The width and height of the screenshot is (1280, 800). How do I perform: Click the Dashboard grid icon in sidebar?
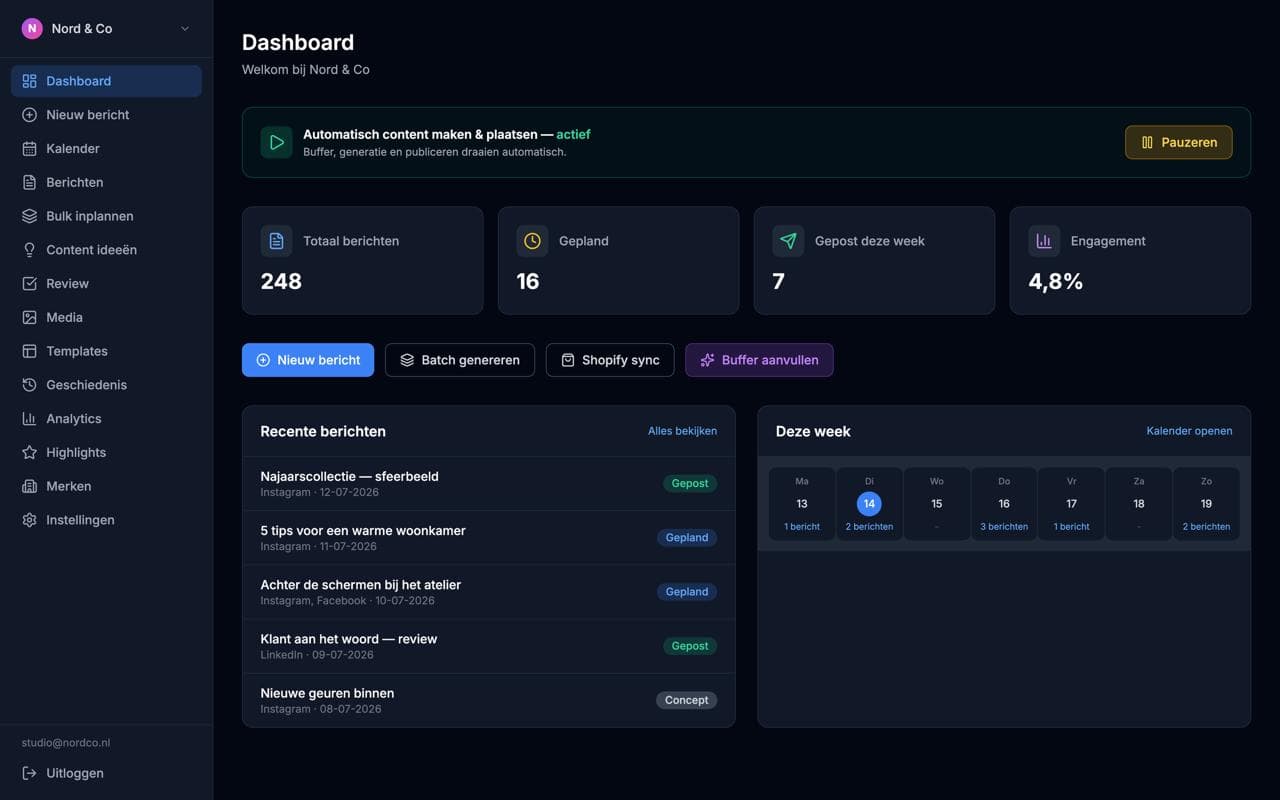[x=29, y=81]
